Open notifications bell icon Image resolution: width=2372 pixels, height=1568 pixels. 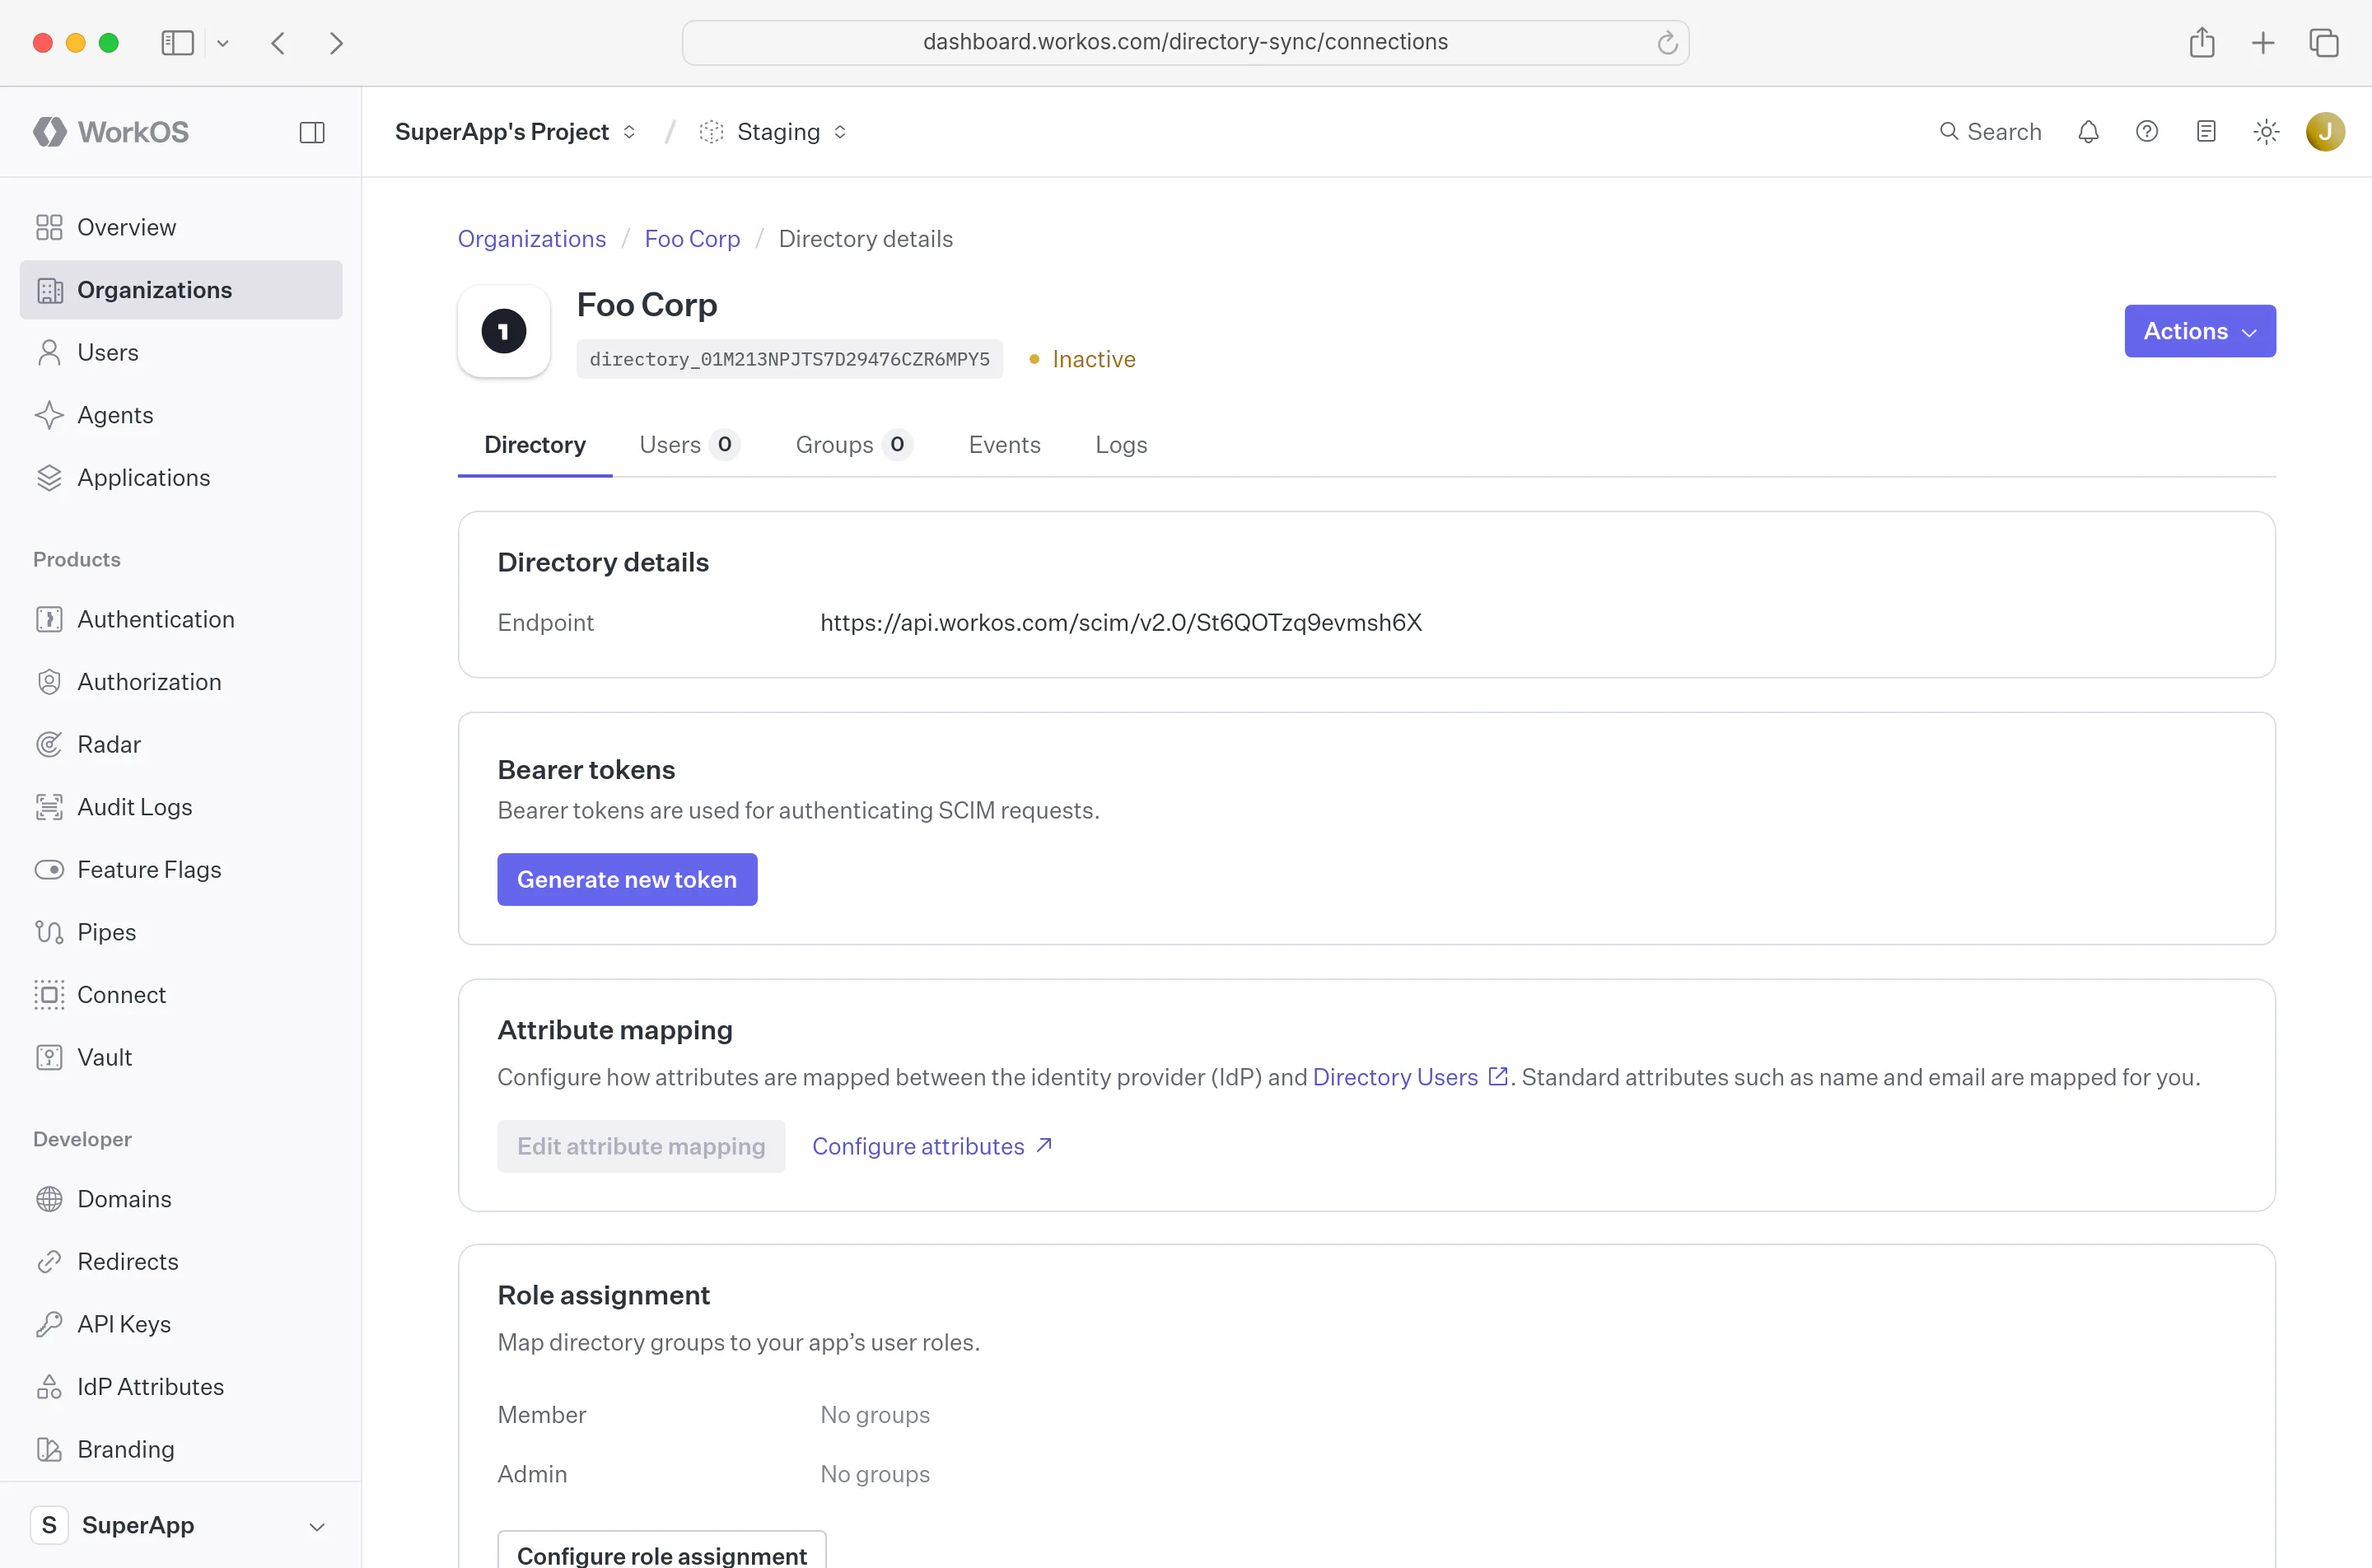point(2088,132)
